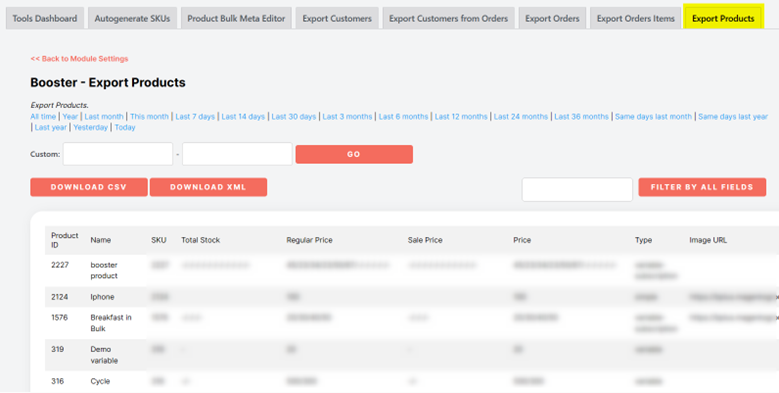Select the Export Customers tab

(337, 18)
